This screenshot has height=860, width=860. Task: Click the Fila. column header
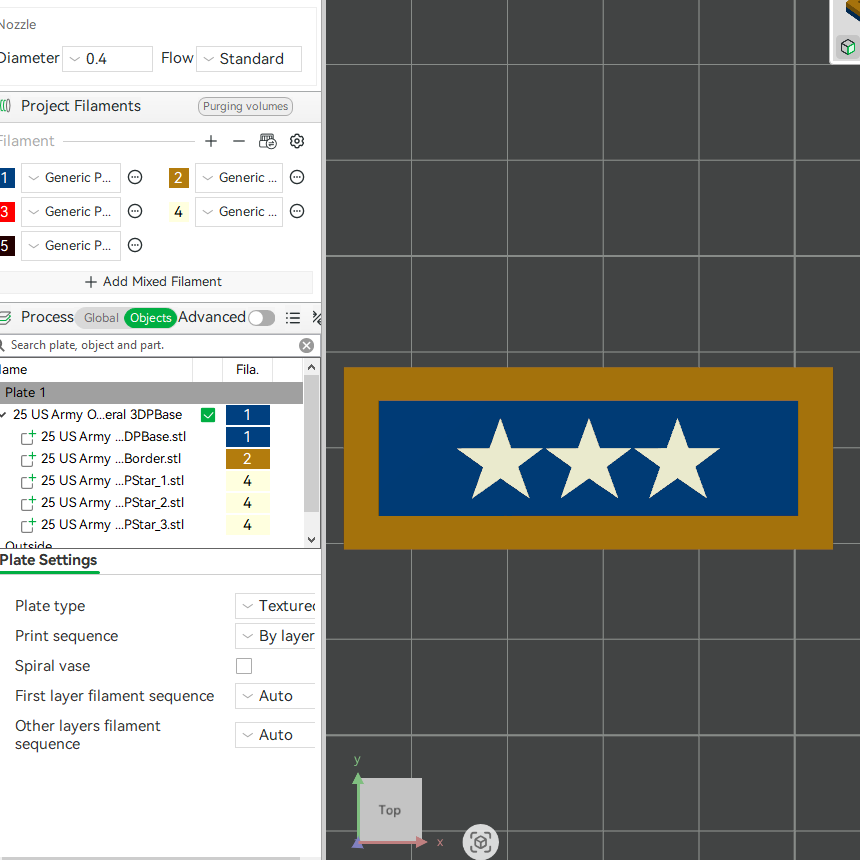pos(247,370)
